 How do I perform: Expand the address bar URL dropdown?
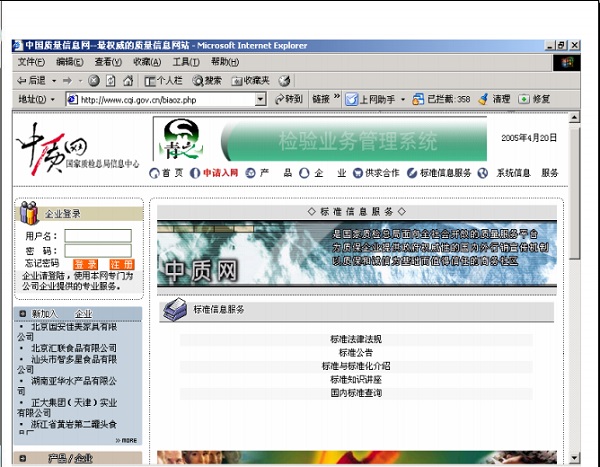[260, 100]
